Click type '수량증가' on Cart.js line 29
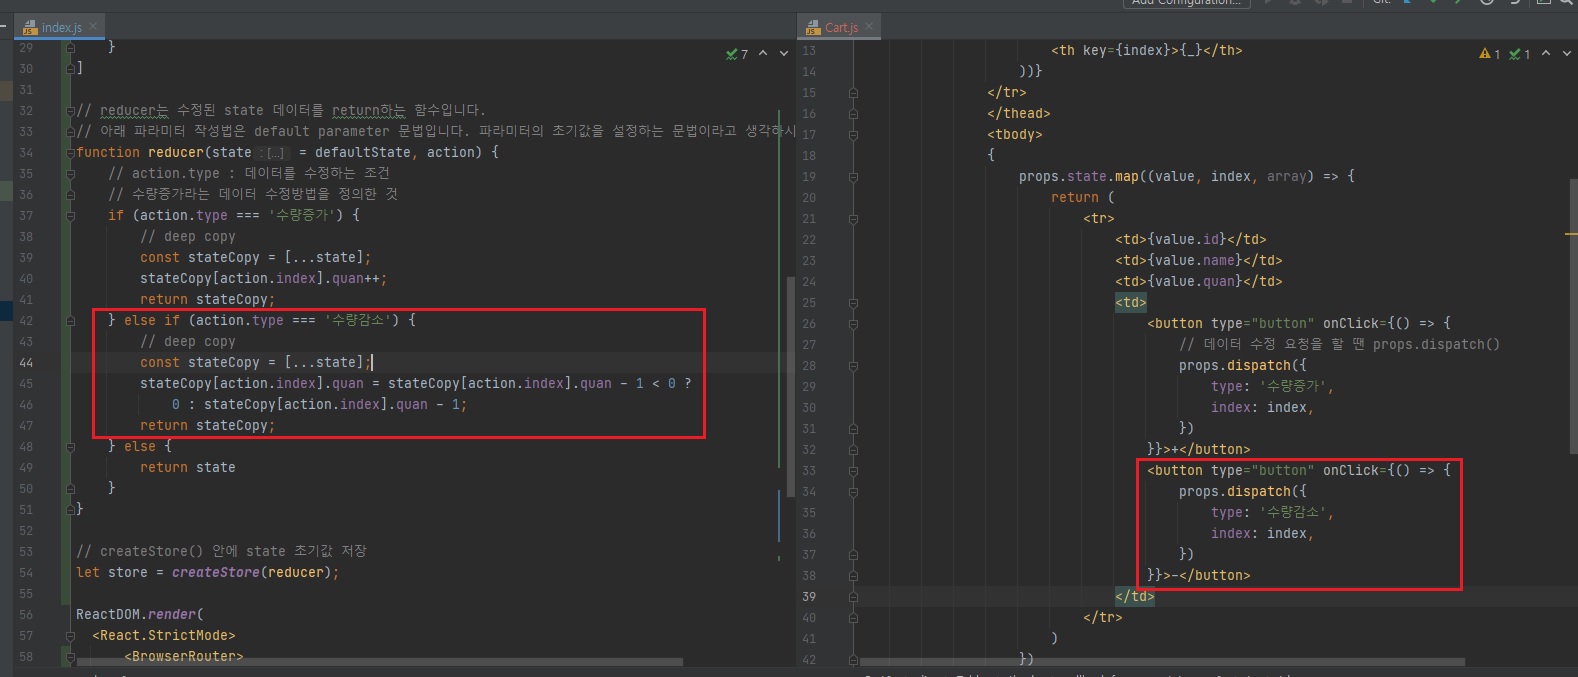The width and height of the screenshot is (1578, 677). [x=1272, y=387]
